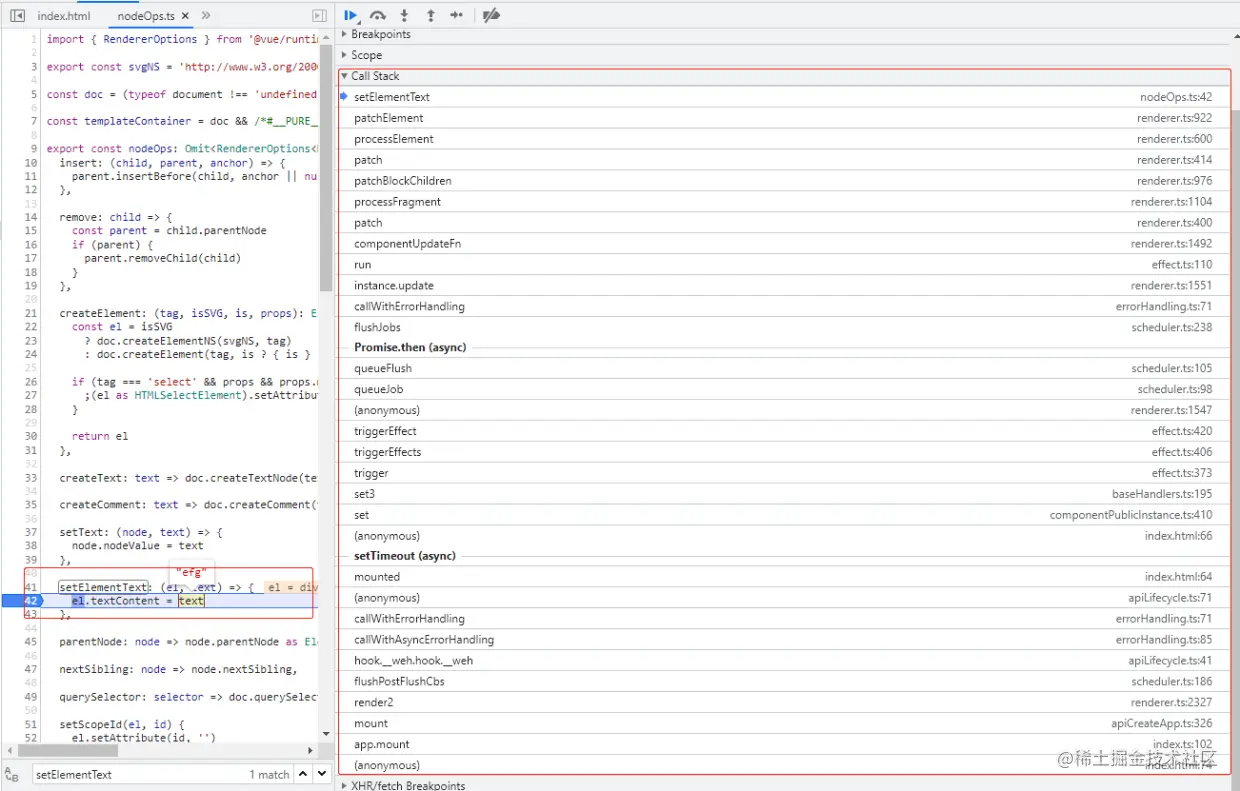Open scheduler.ts:238 source location
Image resolution: width=1240 pixels, height=791 pixels.
pos(1171,328)
